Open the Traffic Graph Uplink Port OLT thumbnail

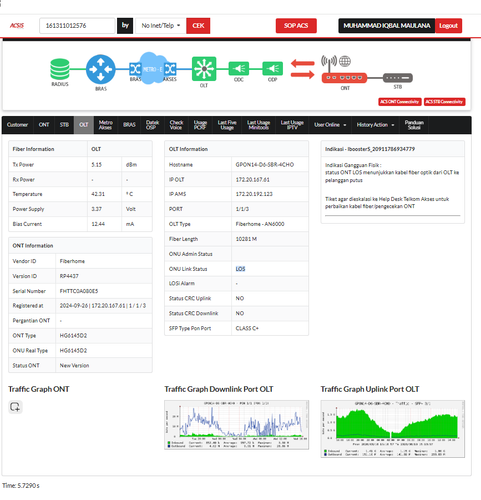coord(393,429)
